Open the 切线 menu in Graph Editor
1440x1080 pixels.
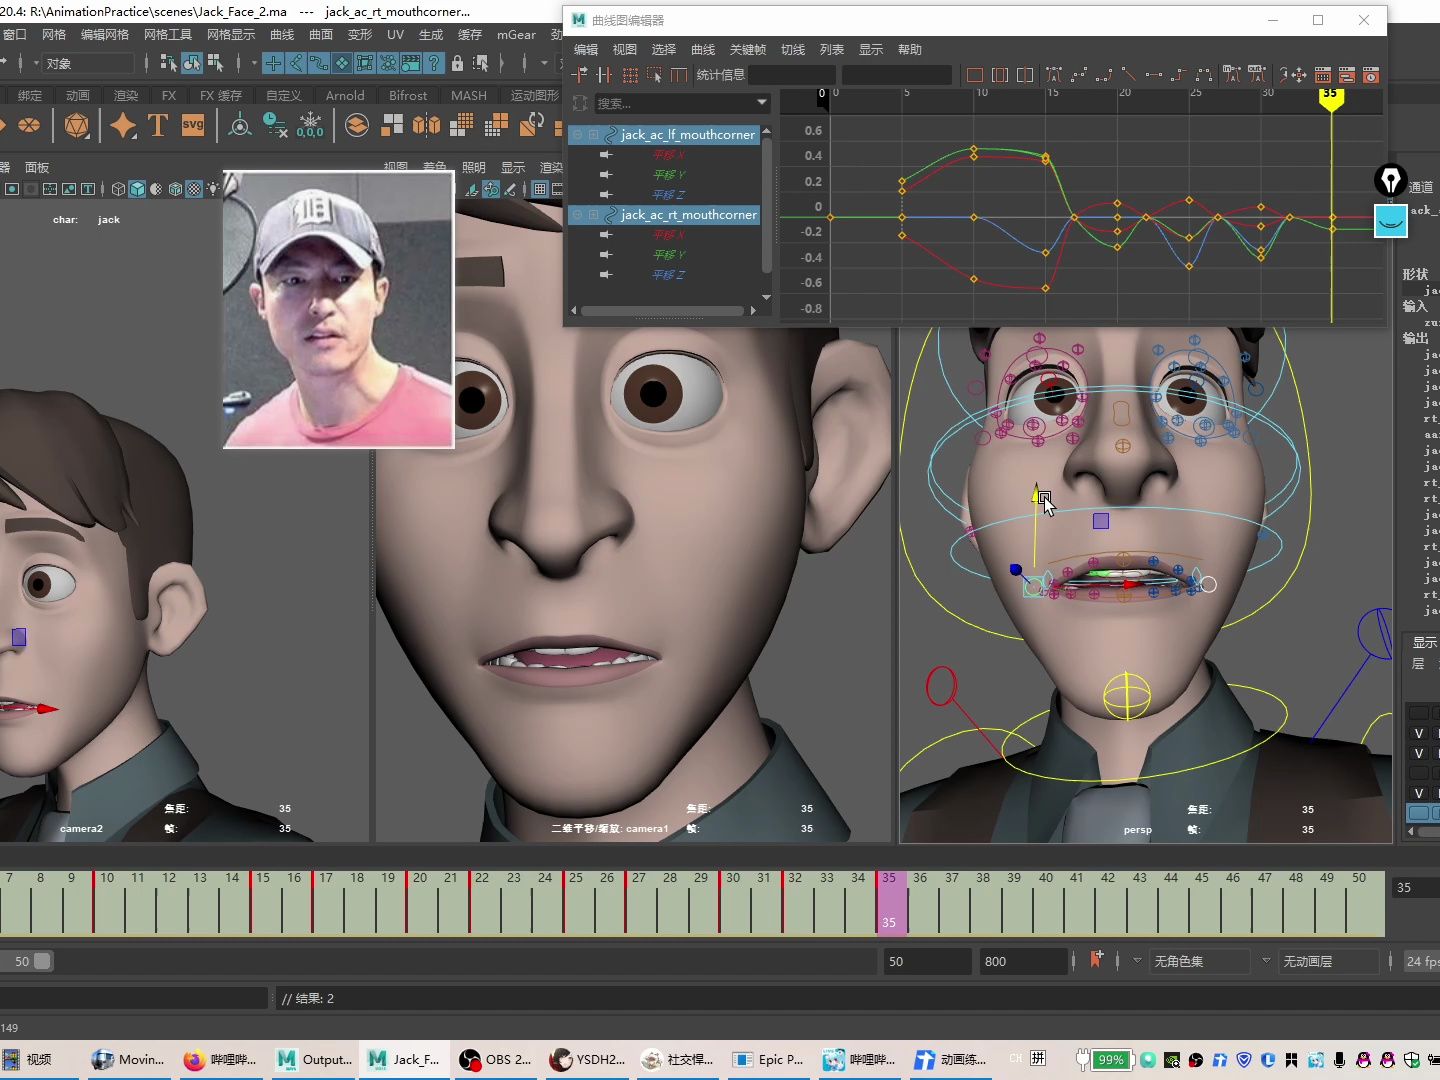click(792, 49)
